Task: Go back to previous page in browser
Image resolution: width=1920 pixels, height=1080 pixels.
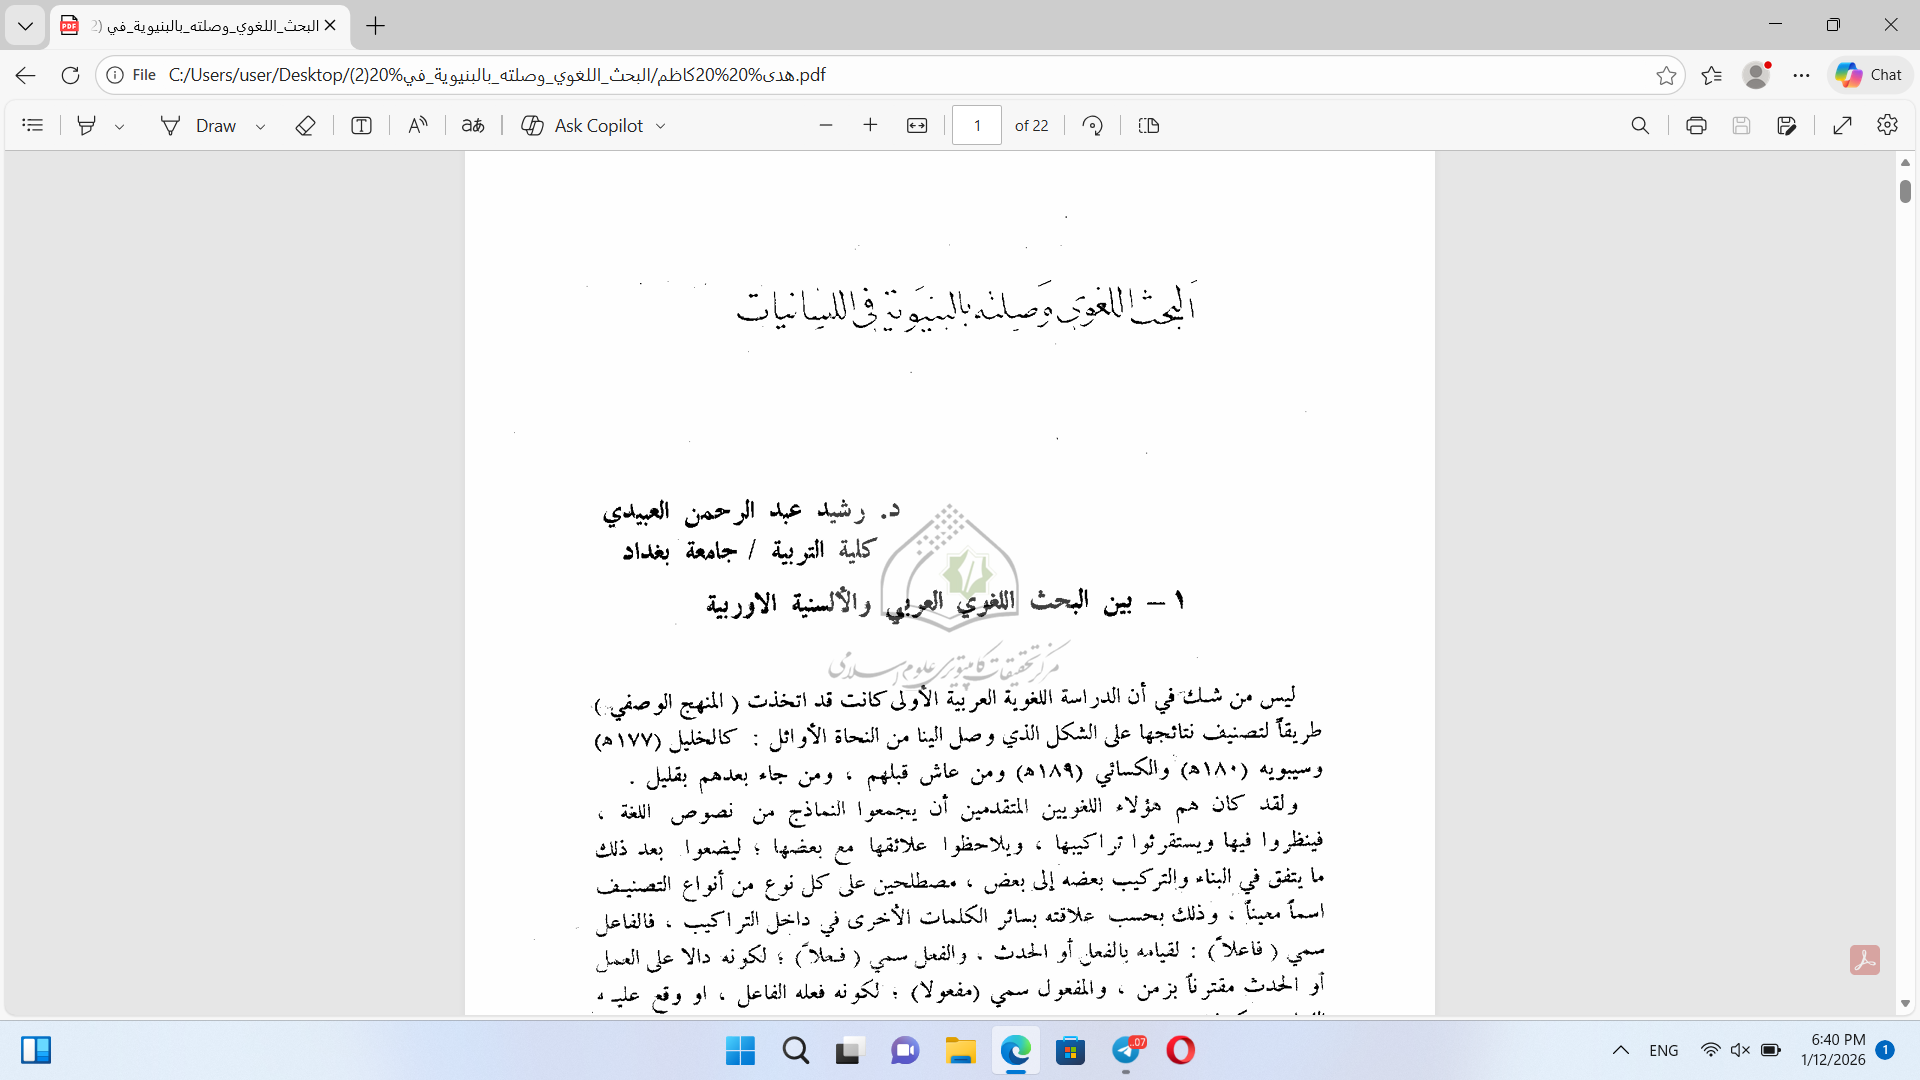Action: pos(26,75)
